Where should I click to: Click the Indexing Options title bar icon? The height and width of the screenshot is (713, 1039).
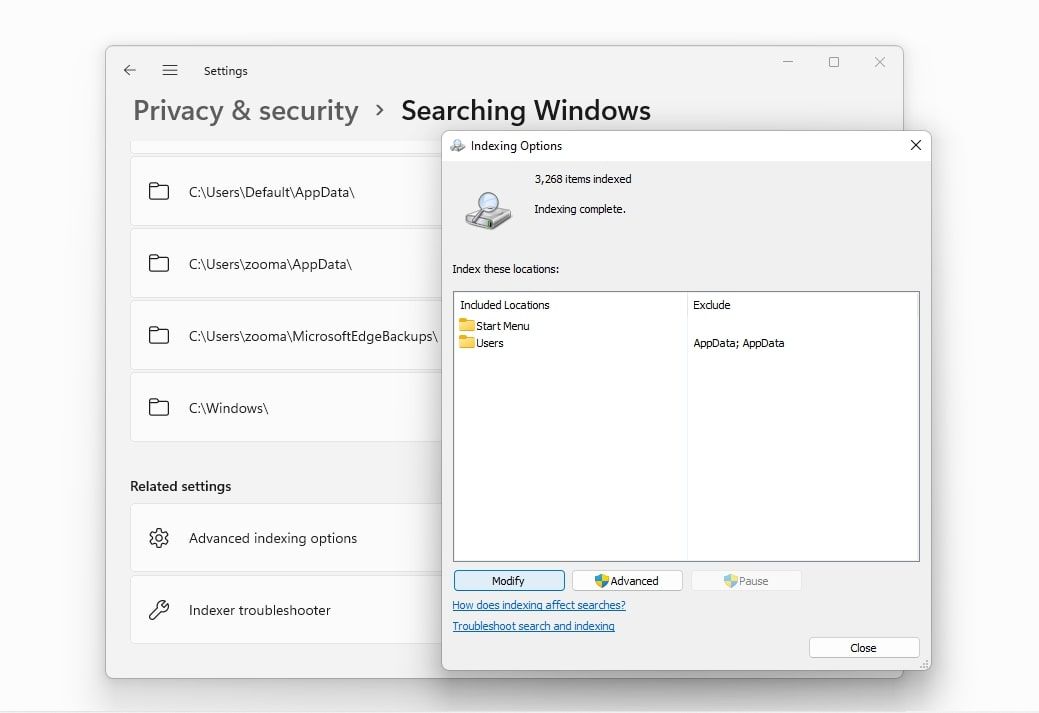click(457, 146)
